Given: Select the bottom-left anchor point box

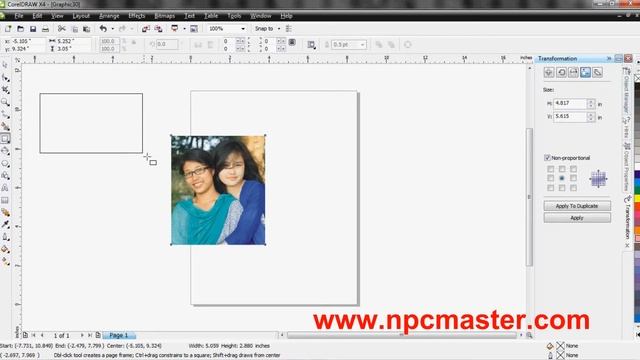Looking at the screenshot, I should point(551,188).
